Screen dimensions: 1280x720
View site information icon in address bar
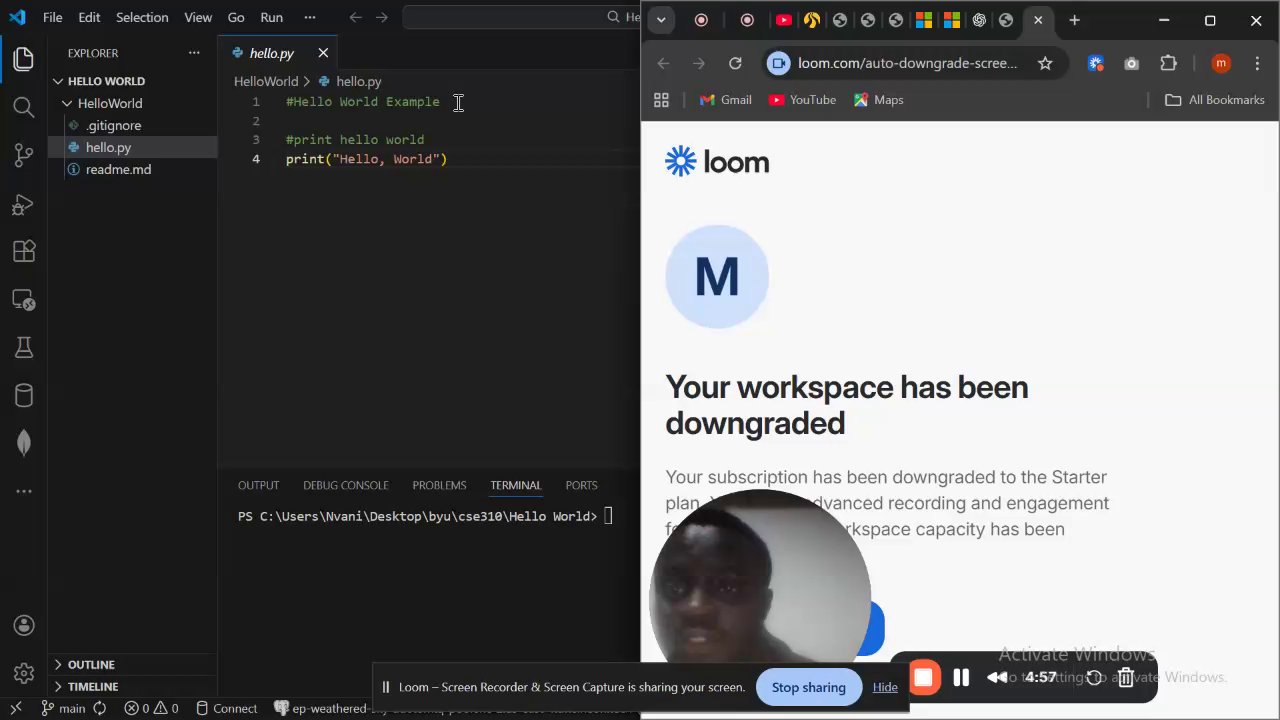click(778, 63)
